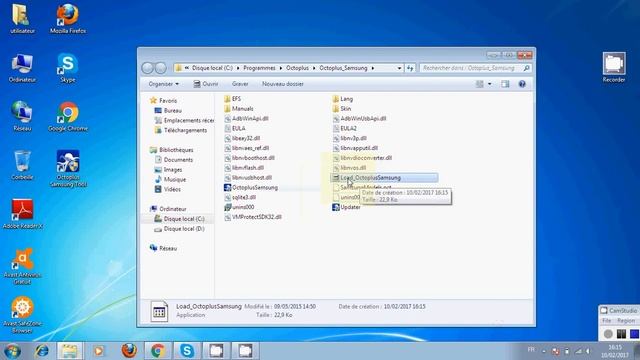
Task: Select the Ordinateur desktop icon
Action: (x=22, y=68)
